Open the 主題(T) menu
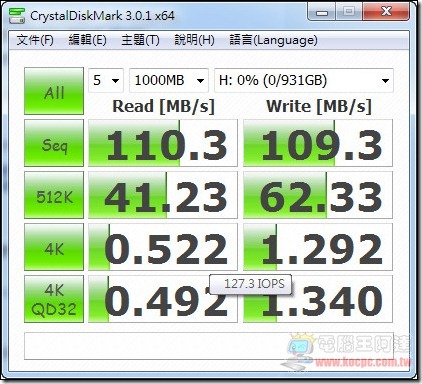 140,40
